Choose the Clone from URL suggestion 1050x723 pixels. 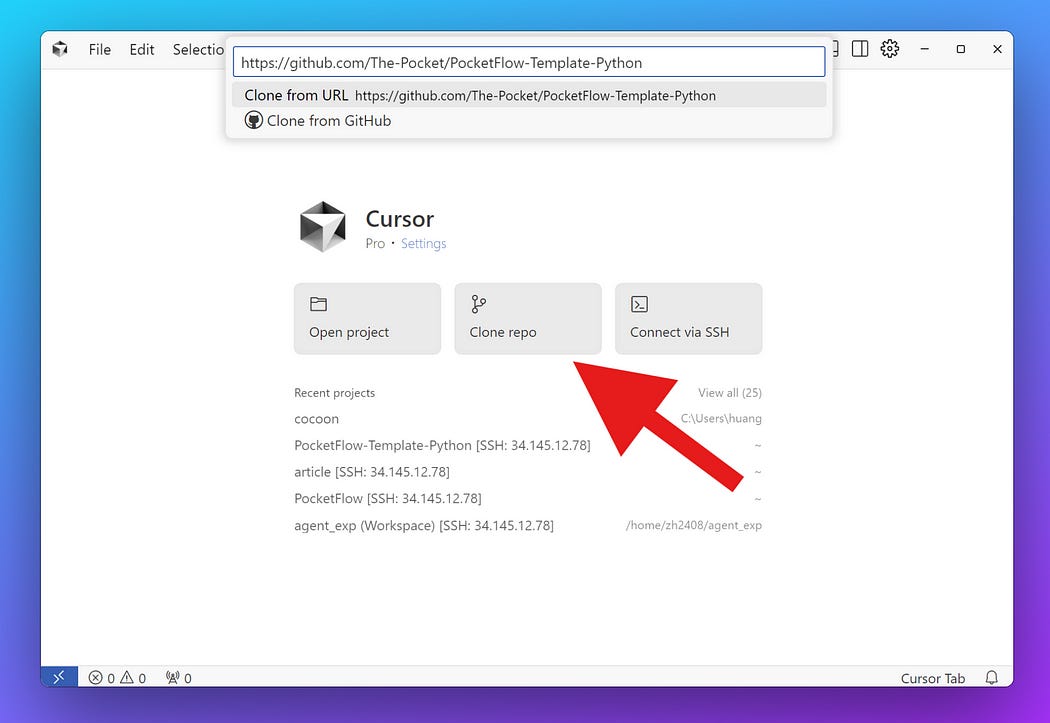point(480,96)
